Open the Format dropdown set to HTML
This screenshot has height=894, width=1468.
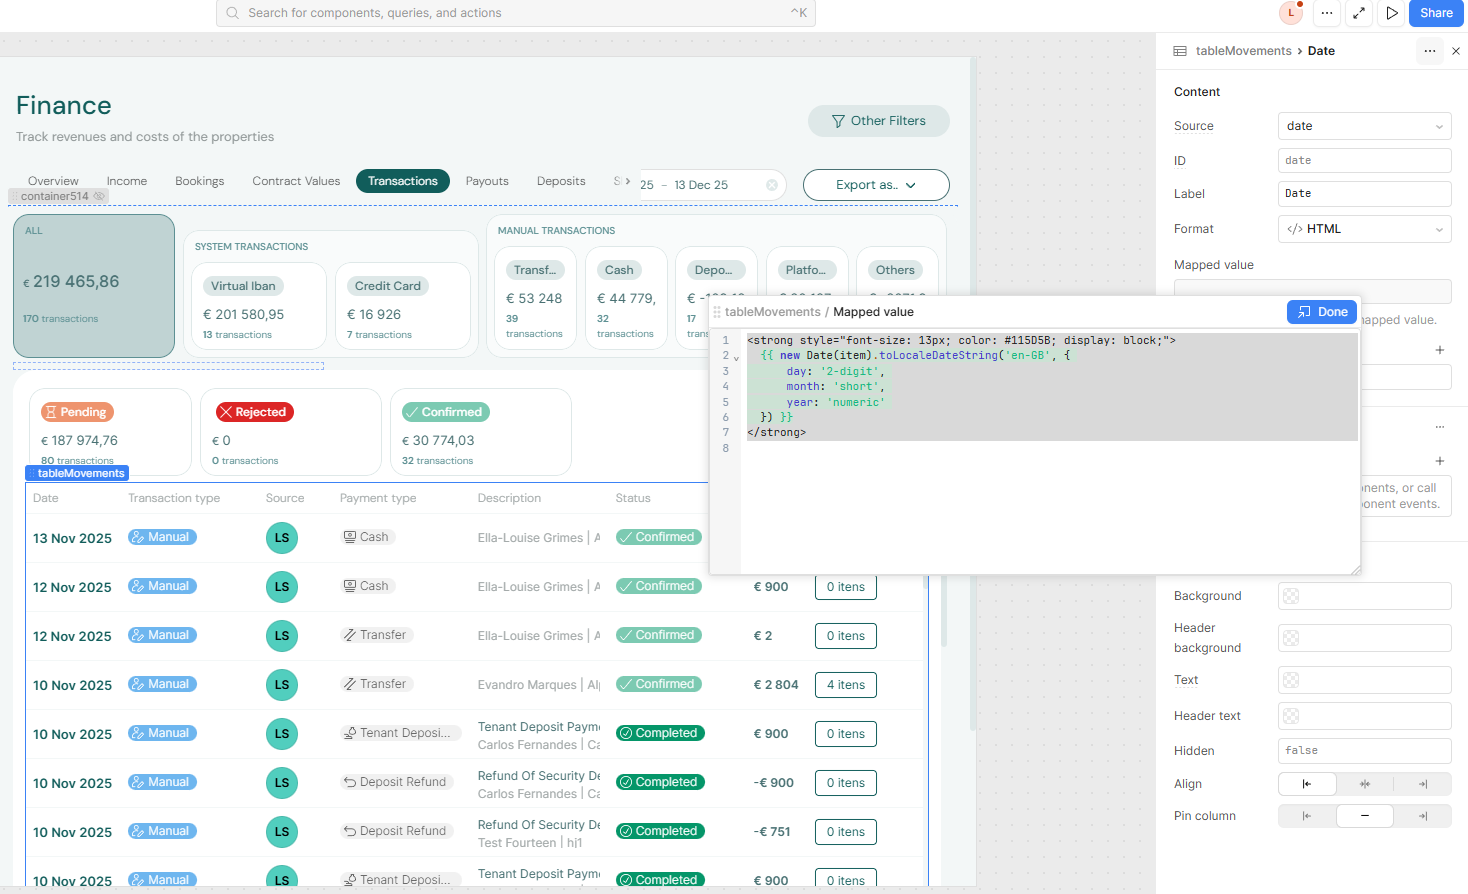click(x=1364, y=229)
